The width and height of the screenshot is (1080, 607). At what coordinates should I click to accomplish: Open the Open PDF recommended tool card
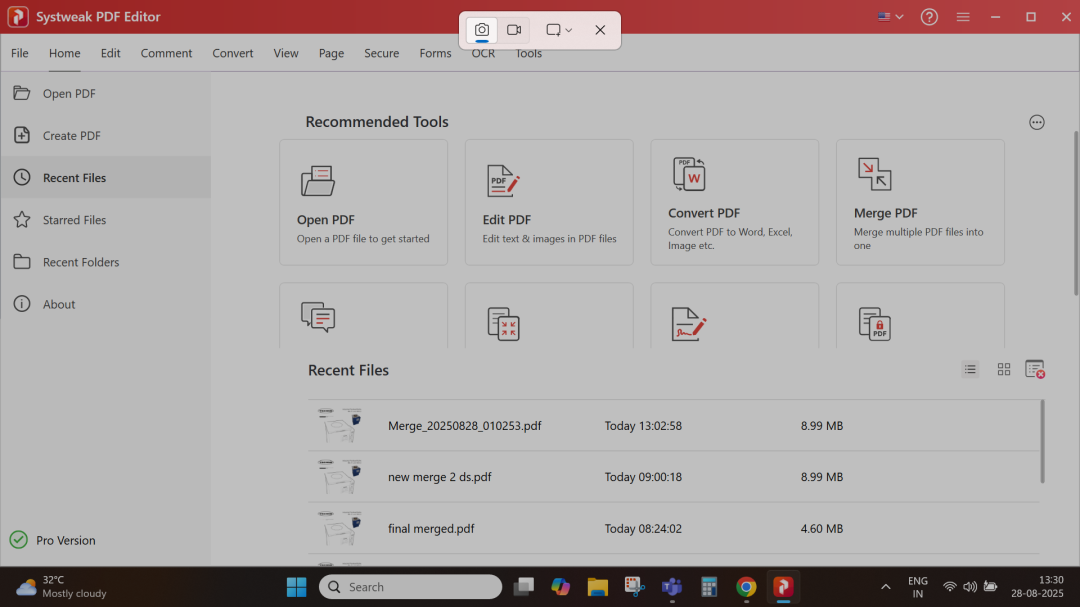[x=363, y=203]
